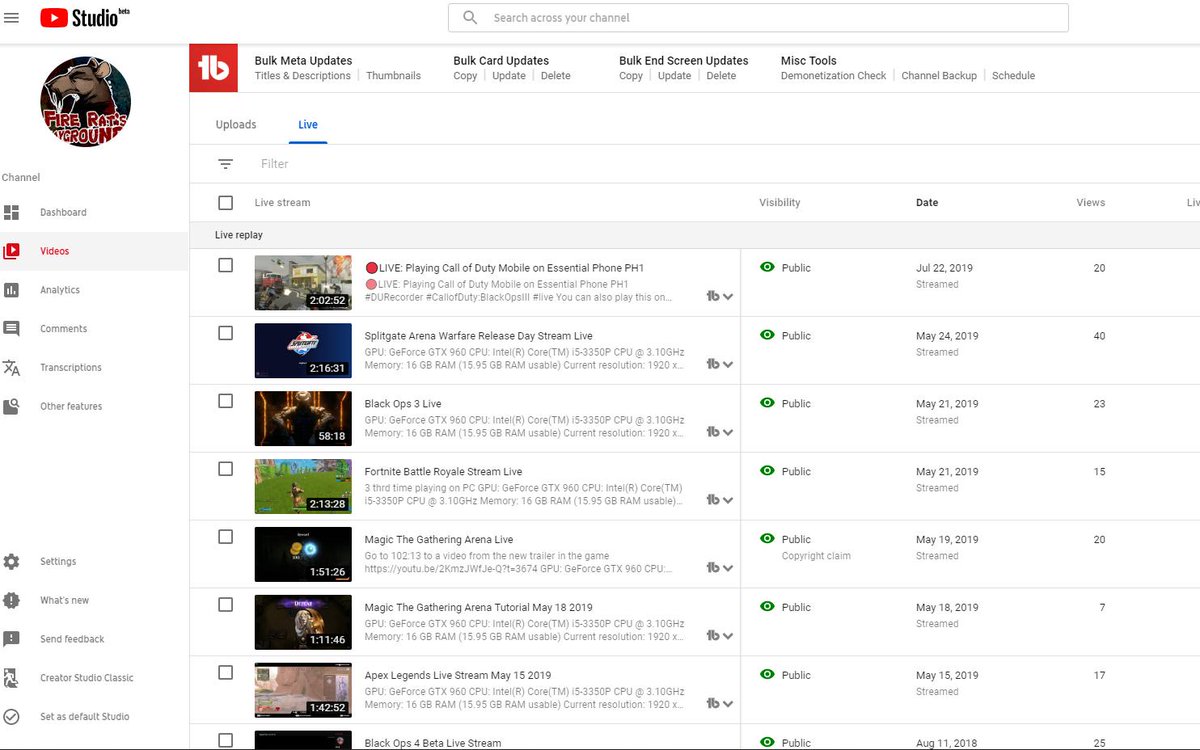Open Transcriptions in the sidebar
Image resolution: width=1200 pixels, height=750 pixels.
[71, 368]
